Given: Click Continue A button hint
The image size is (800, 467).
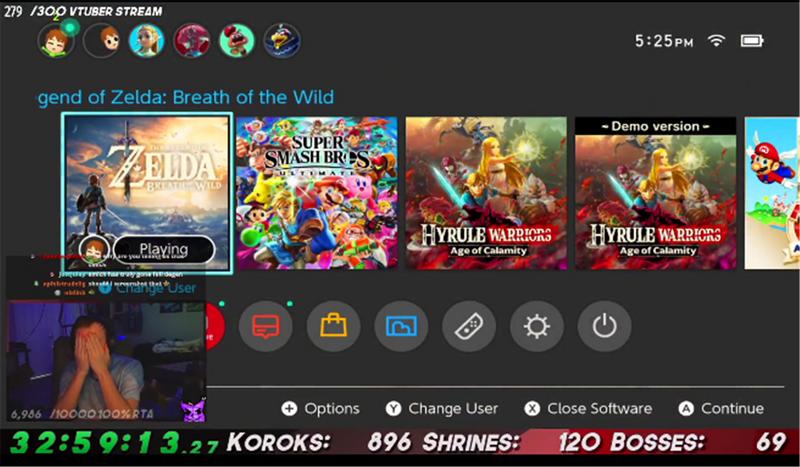Looking at the screenshot, I should [x=721, y=408].
